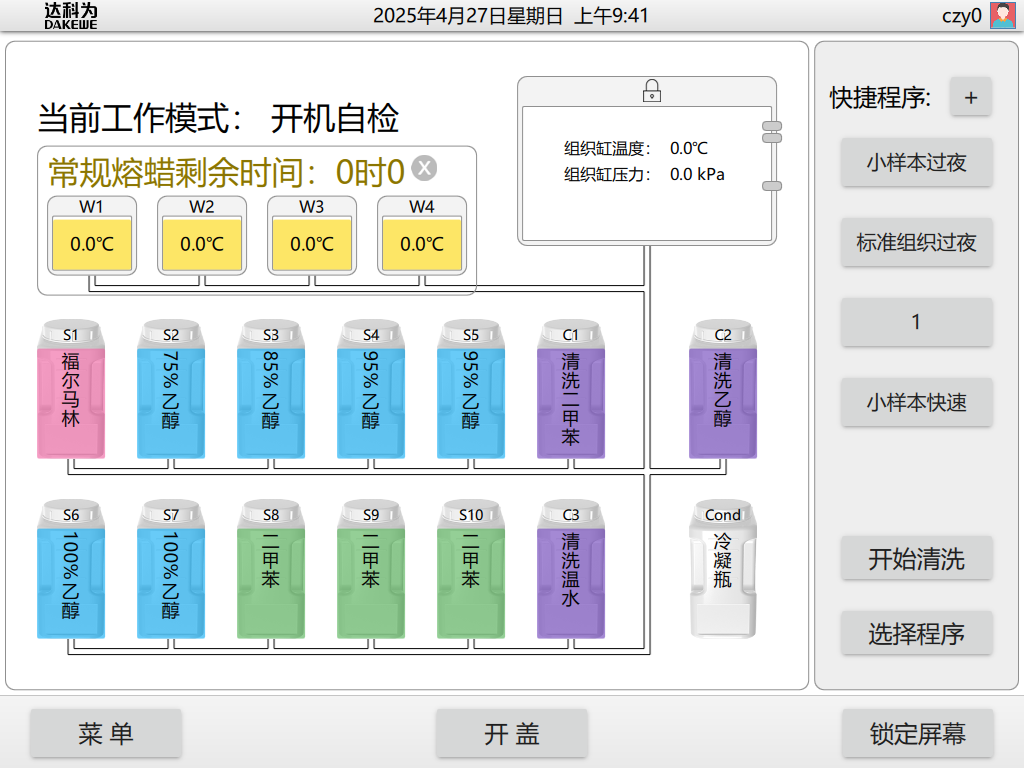Start the 标准组织过夜 program
This screenshot has width=1024, height=768.
916,242
